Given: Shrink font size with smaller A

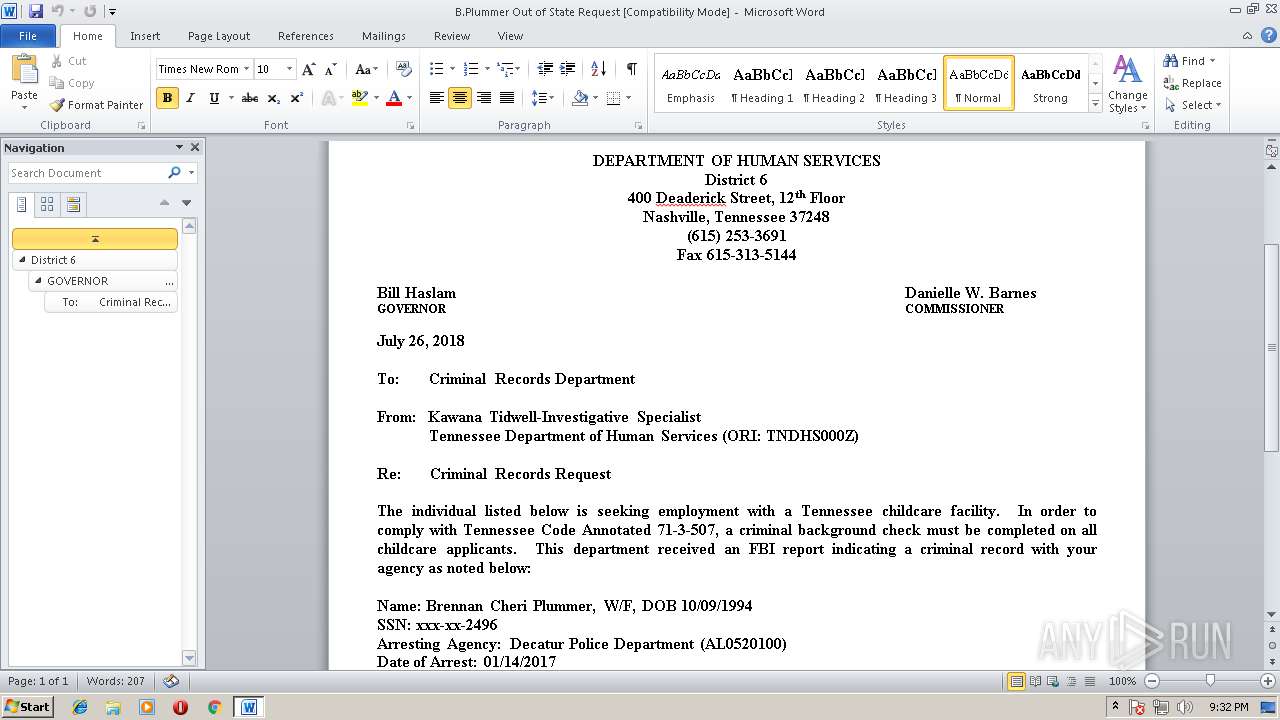Looking at the screenshot, I should coord(330,69).
